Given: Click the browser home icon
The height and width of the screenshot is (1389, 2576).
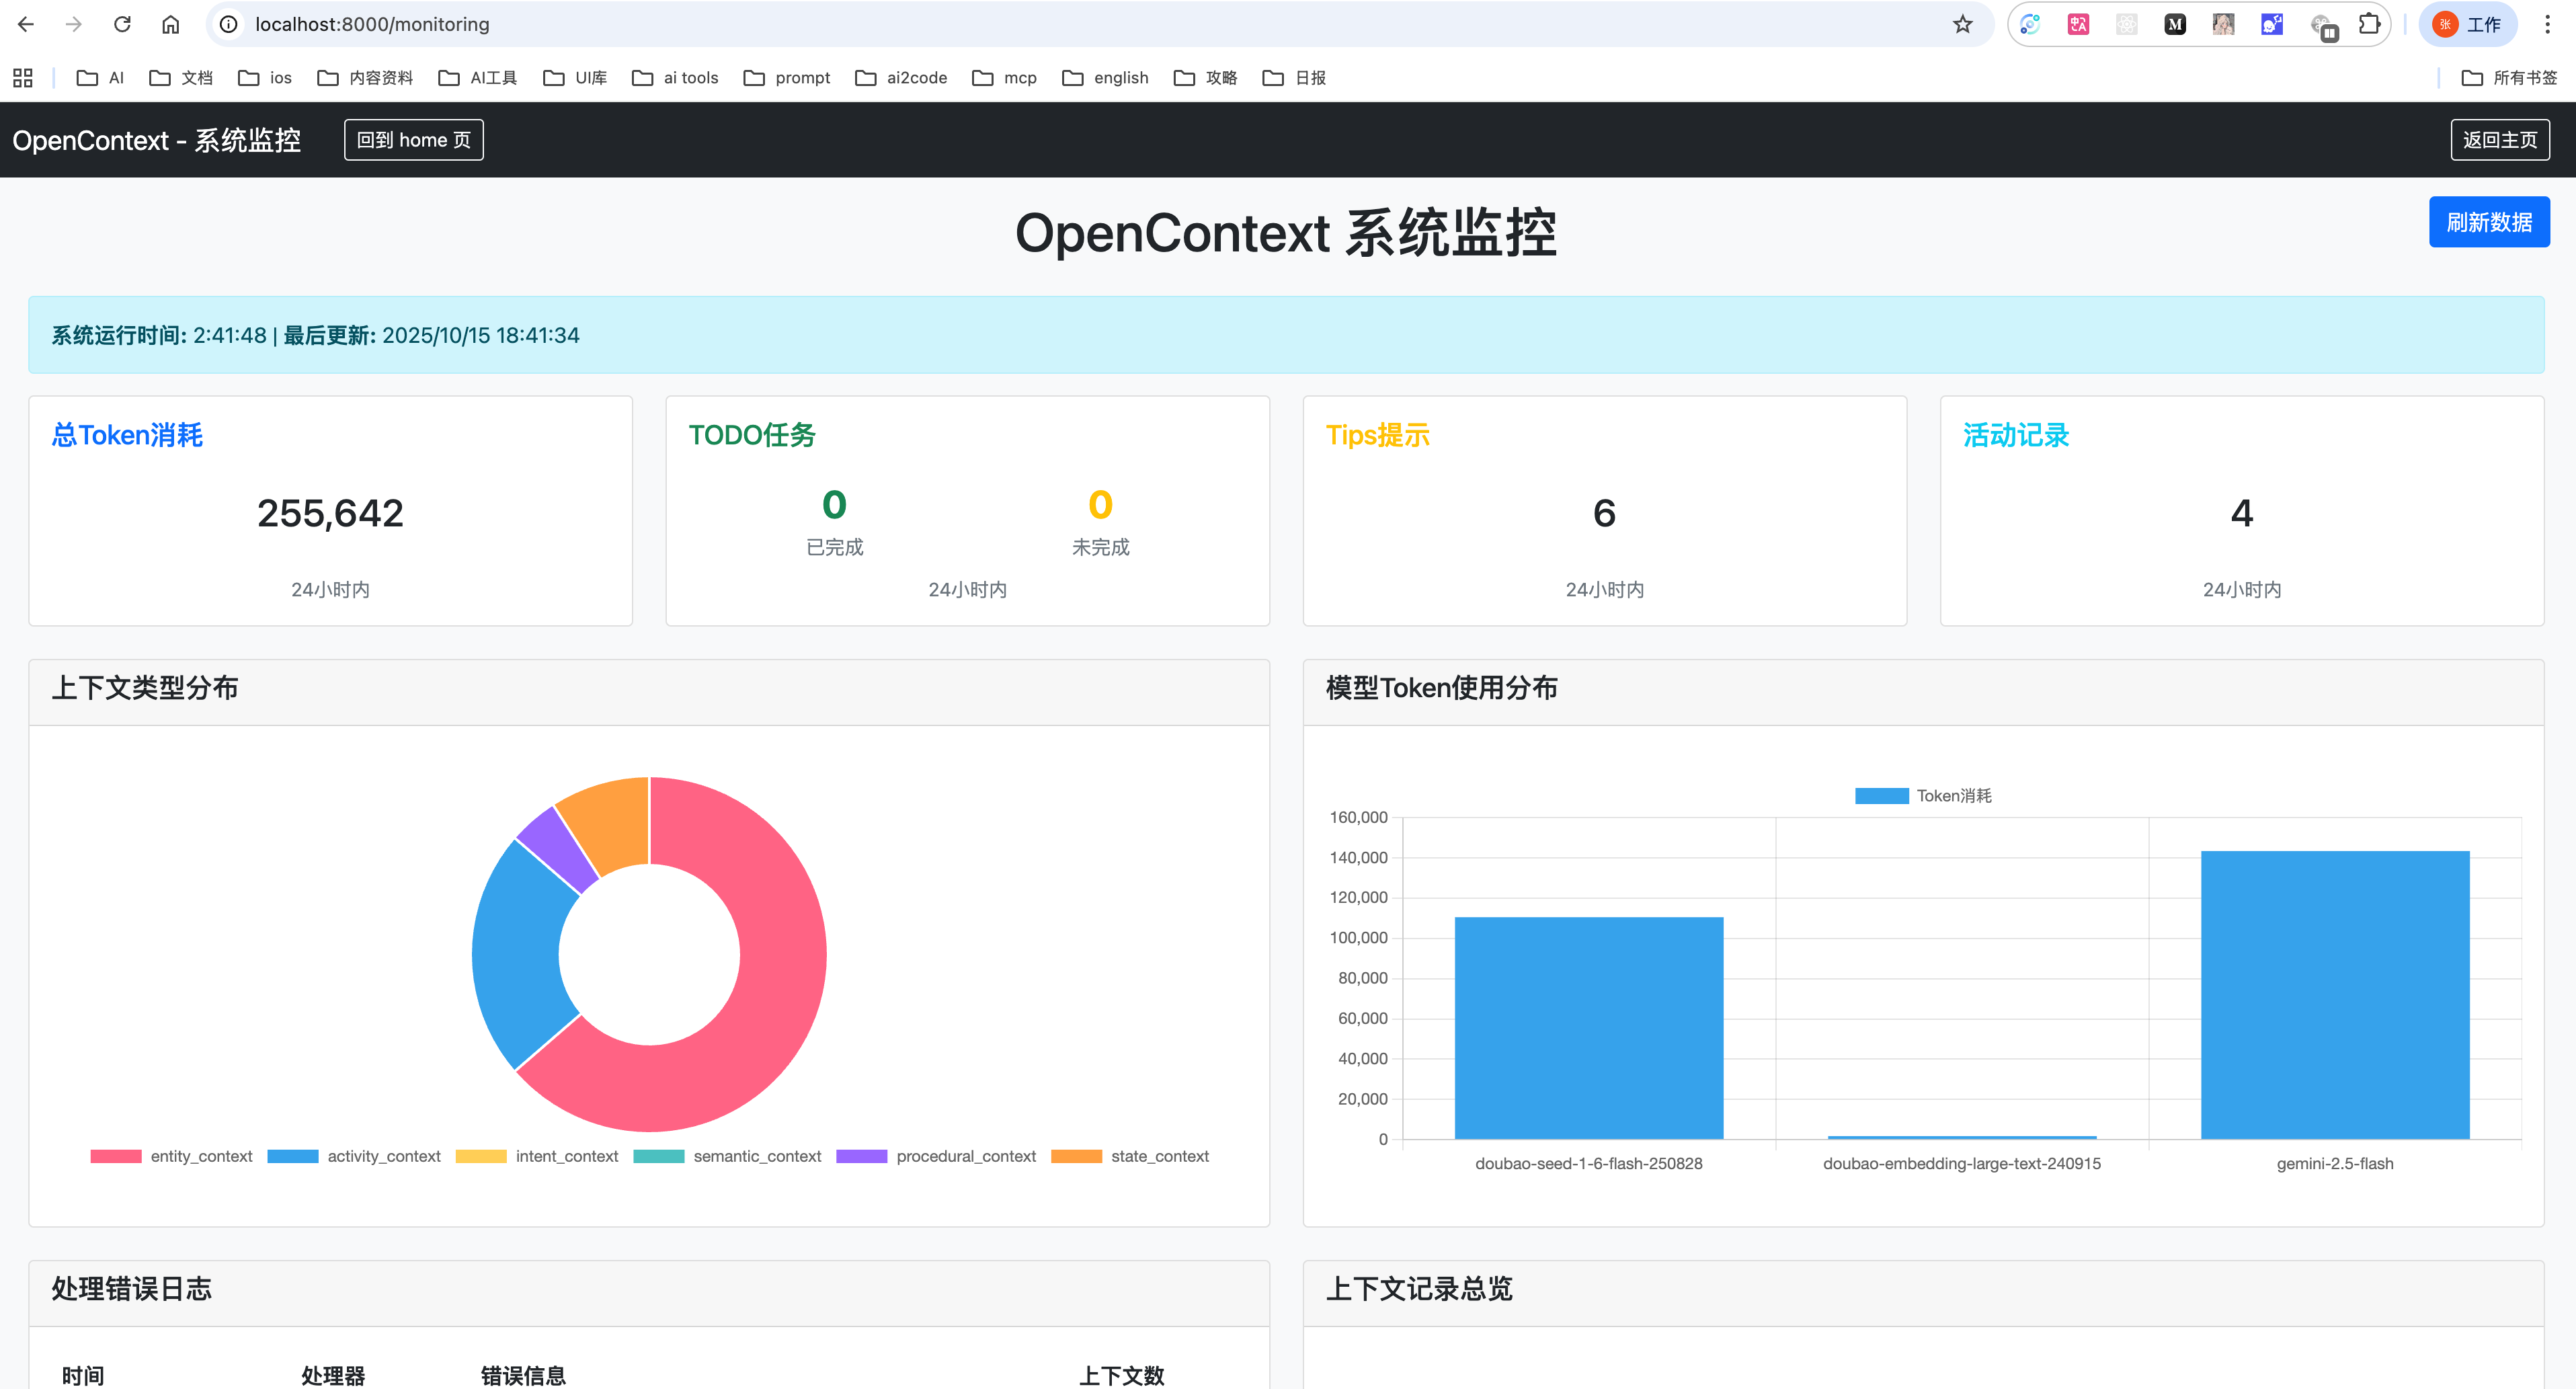Looking at the screenshot, I should (171, 24).
